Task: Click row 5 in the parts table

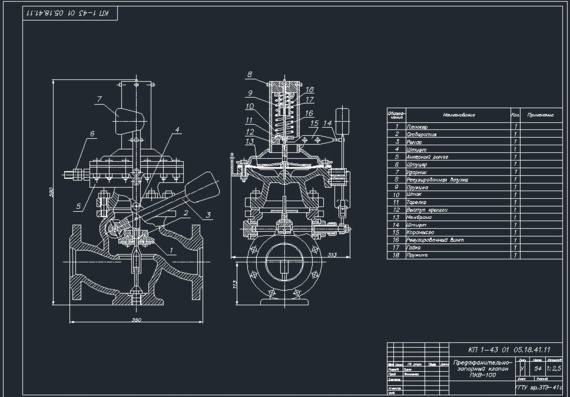Action: [x=474, y=157]
